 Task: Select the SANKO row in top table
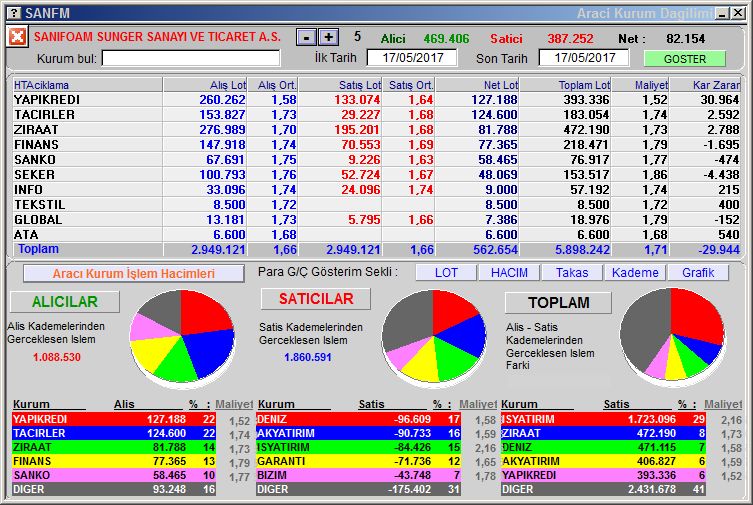tap(376, 159)
